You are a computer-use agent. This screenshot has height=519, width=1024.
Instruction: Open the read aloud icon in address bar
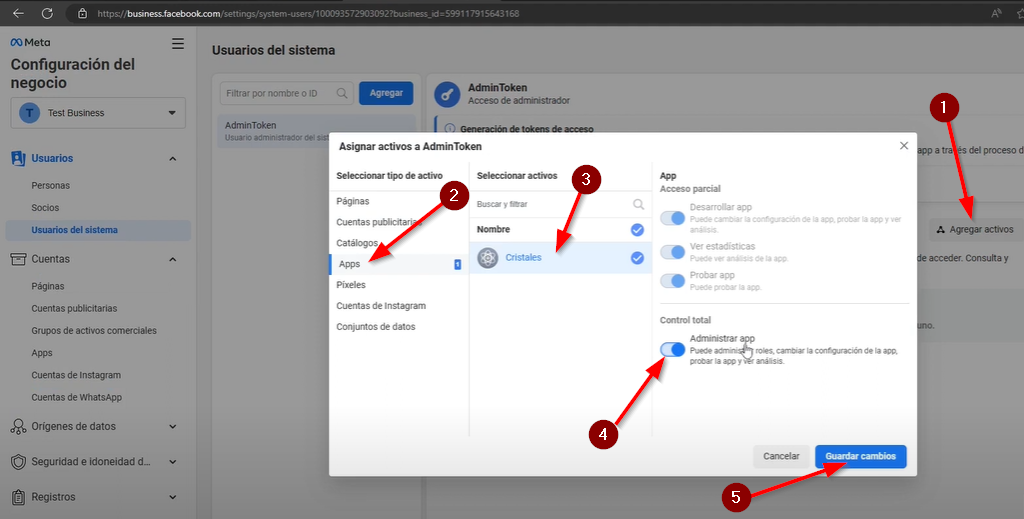[997, 13]
